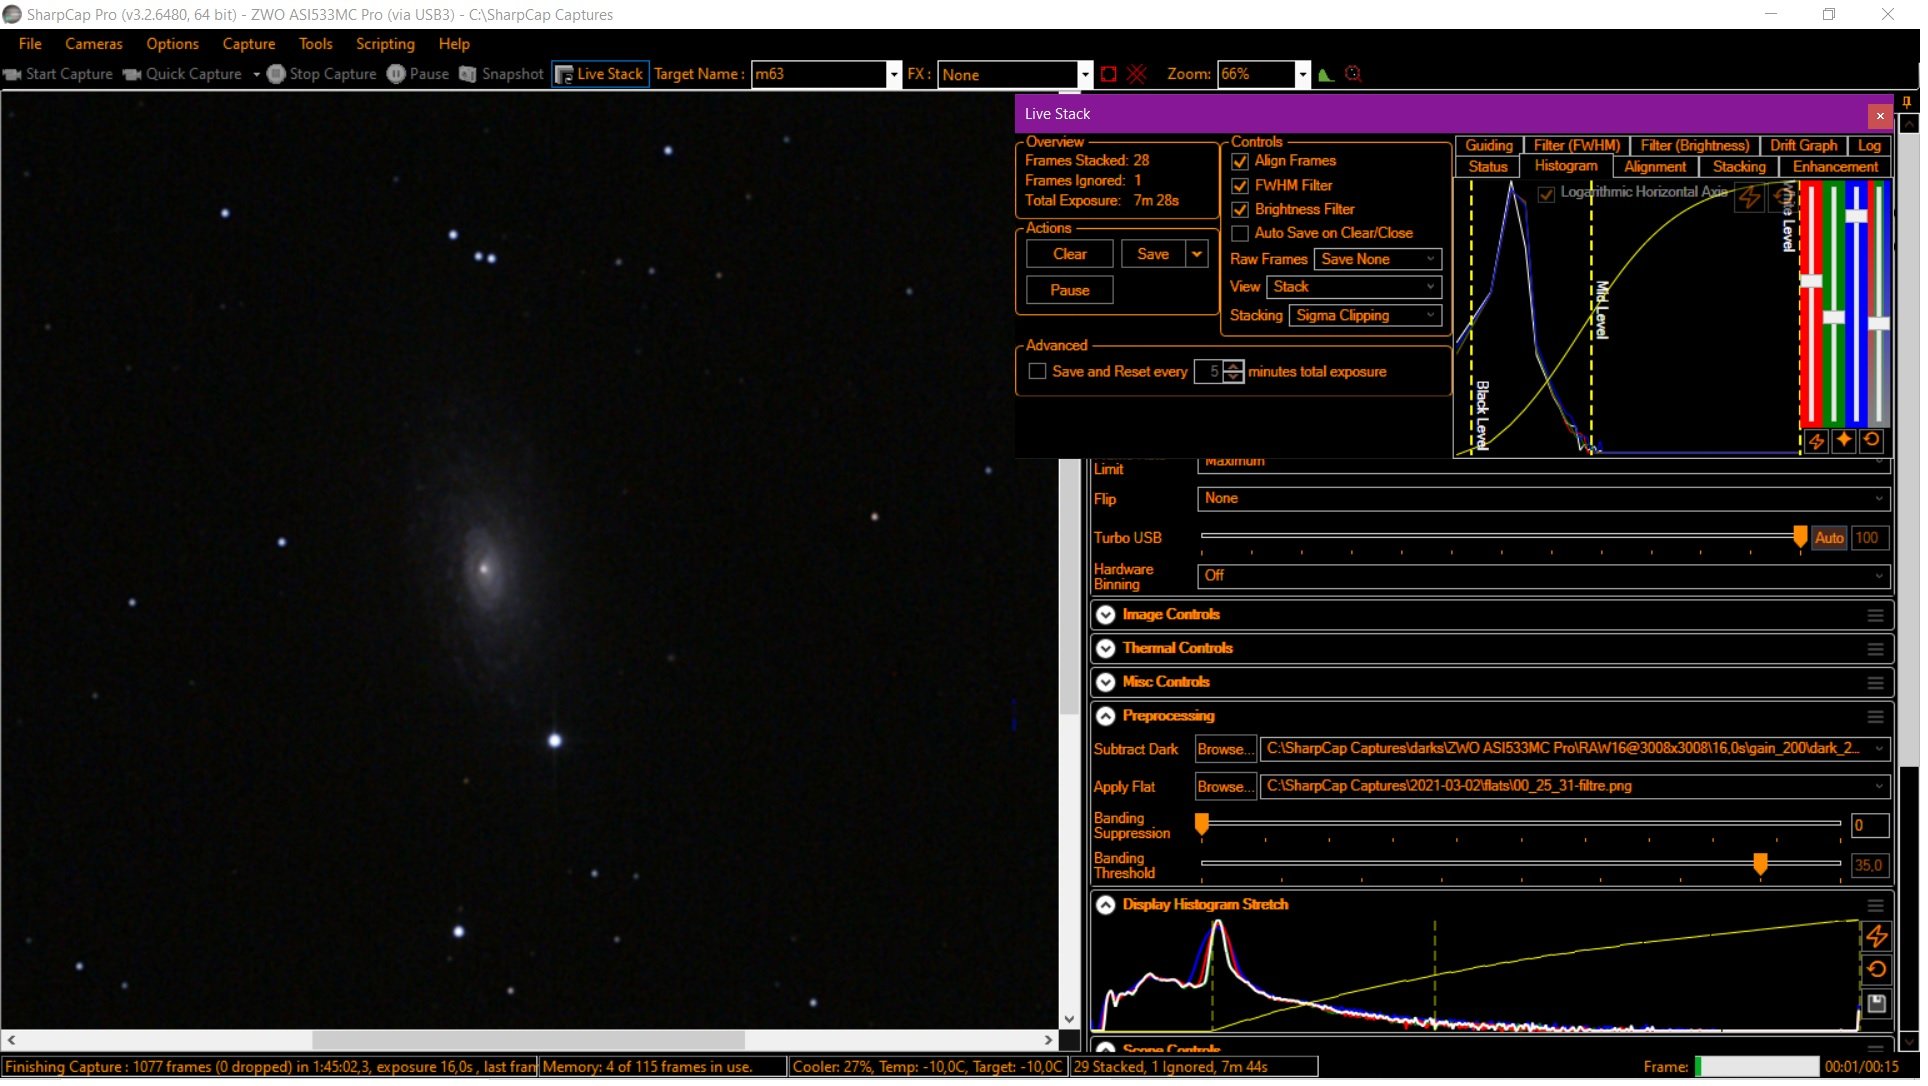Click the Snapshot camera toolbar icon
Image resolution: width=1928 pixels, height=1086 pixels.
point(469,74)
